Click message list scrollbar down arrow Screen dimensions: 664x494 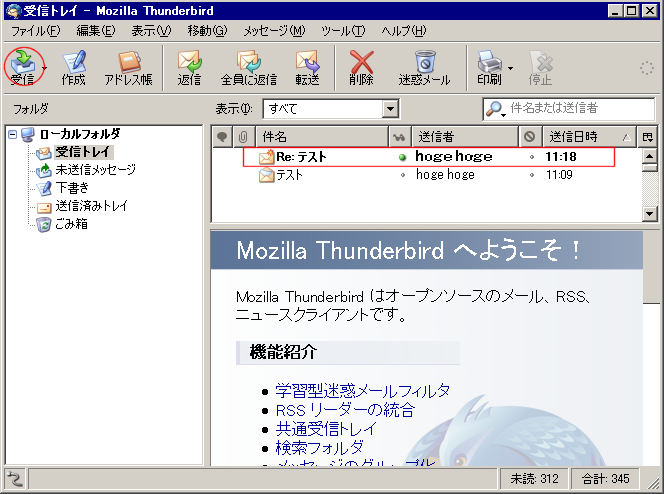tap(650, 213)
